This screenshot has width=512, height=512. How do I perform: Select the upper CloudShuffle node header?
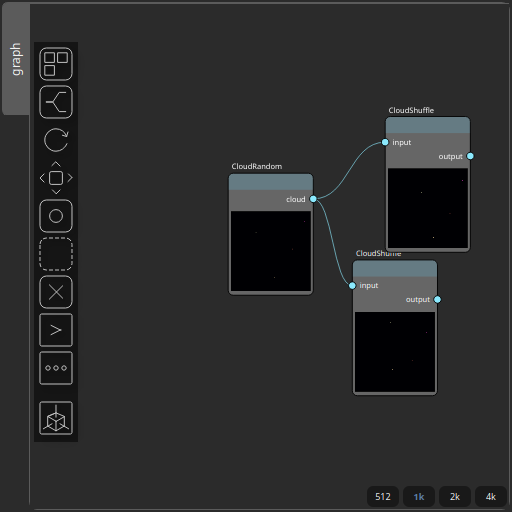click(x=428, y=125)
